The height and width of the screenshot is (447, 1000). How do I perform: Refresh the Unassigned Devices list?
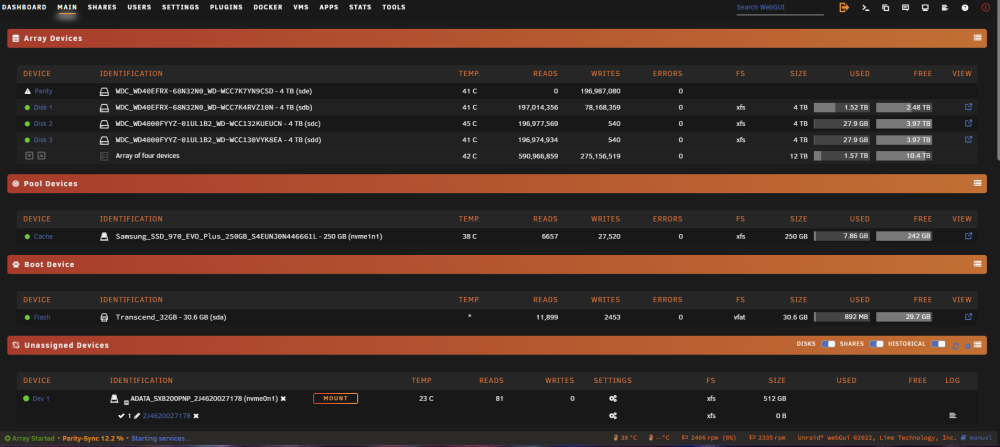point(955,346)
